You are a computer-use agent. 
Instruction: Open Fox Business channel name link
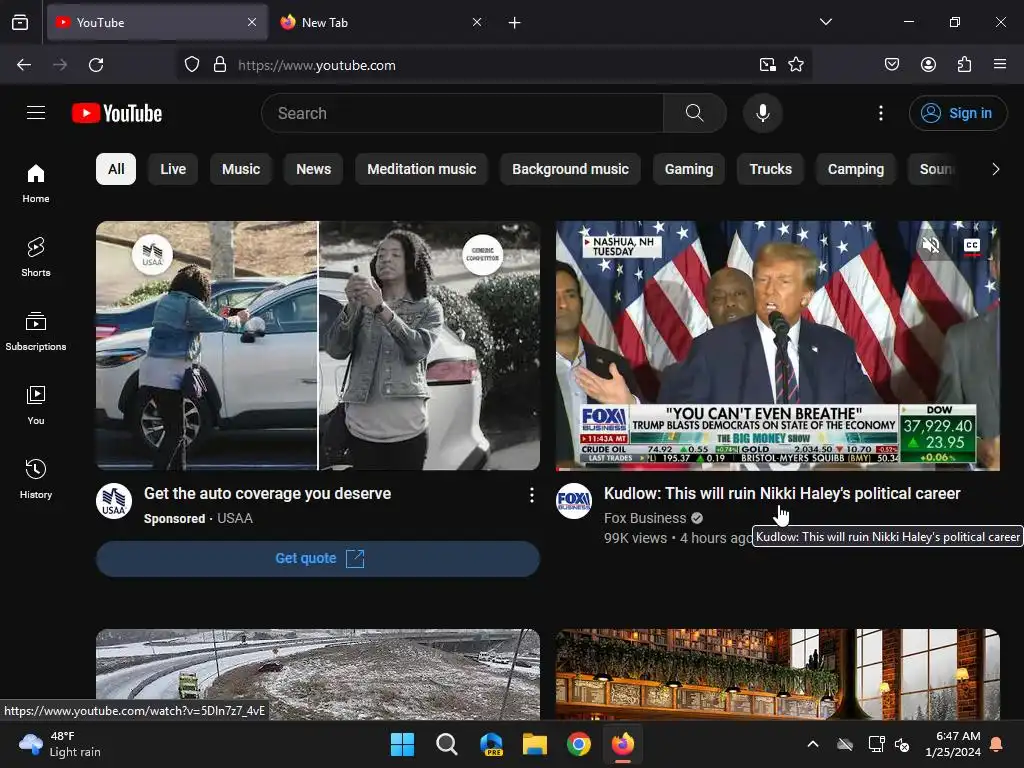click(645, 518)
